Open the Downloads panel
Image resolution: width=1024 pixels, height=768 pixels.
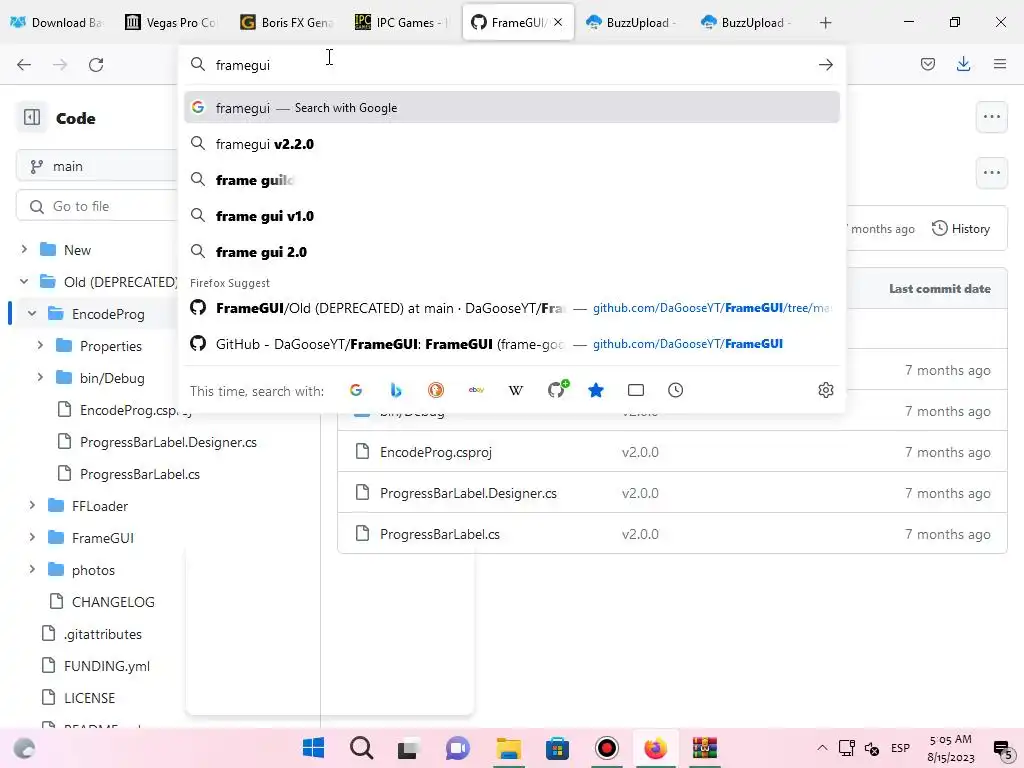963,64
